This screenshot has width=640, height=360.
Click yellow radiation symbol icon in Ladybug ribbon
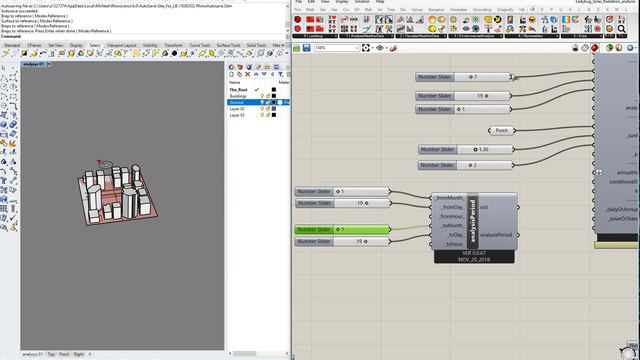point(498,19)
